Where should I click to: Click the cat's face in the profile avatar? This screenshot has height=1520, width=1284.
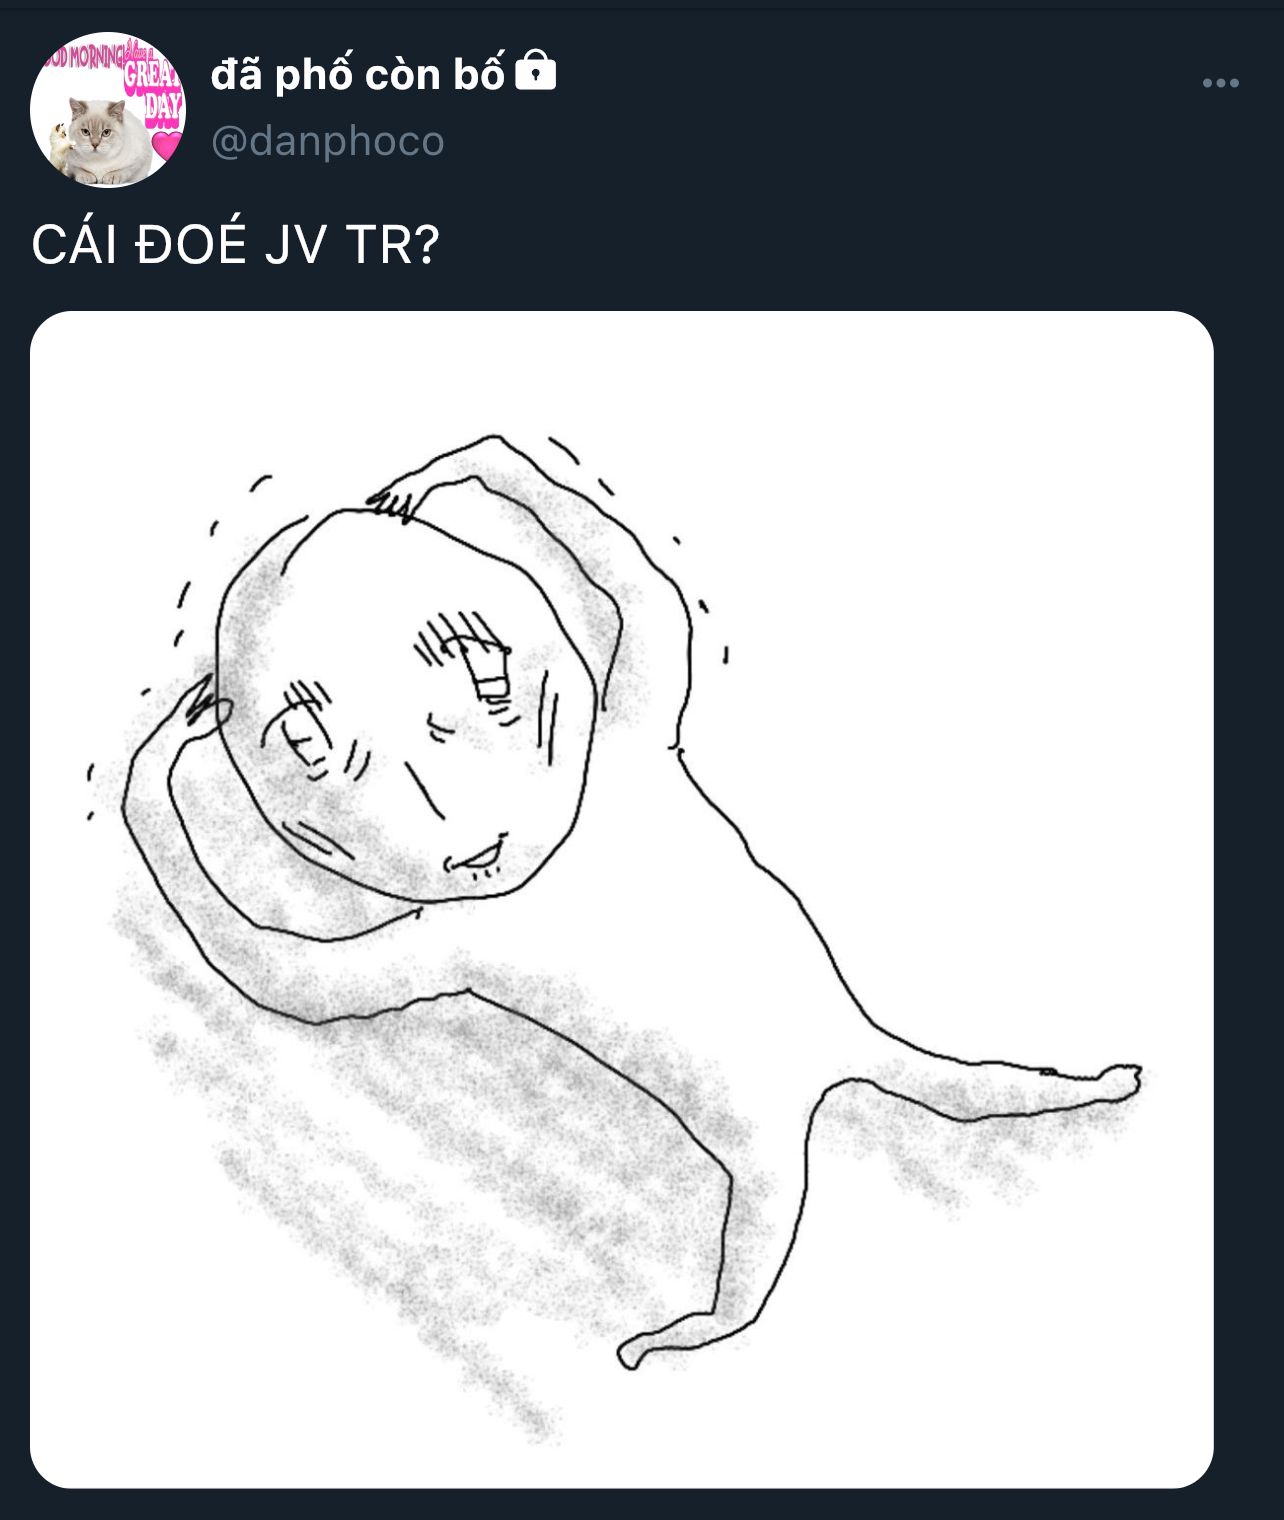click(x=95, y=133)
